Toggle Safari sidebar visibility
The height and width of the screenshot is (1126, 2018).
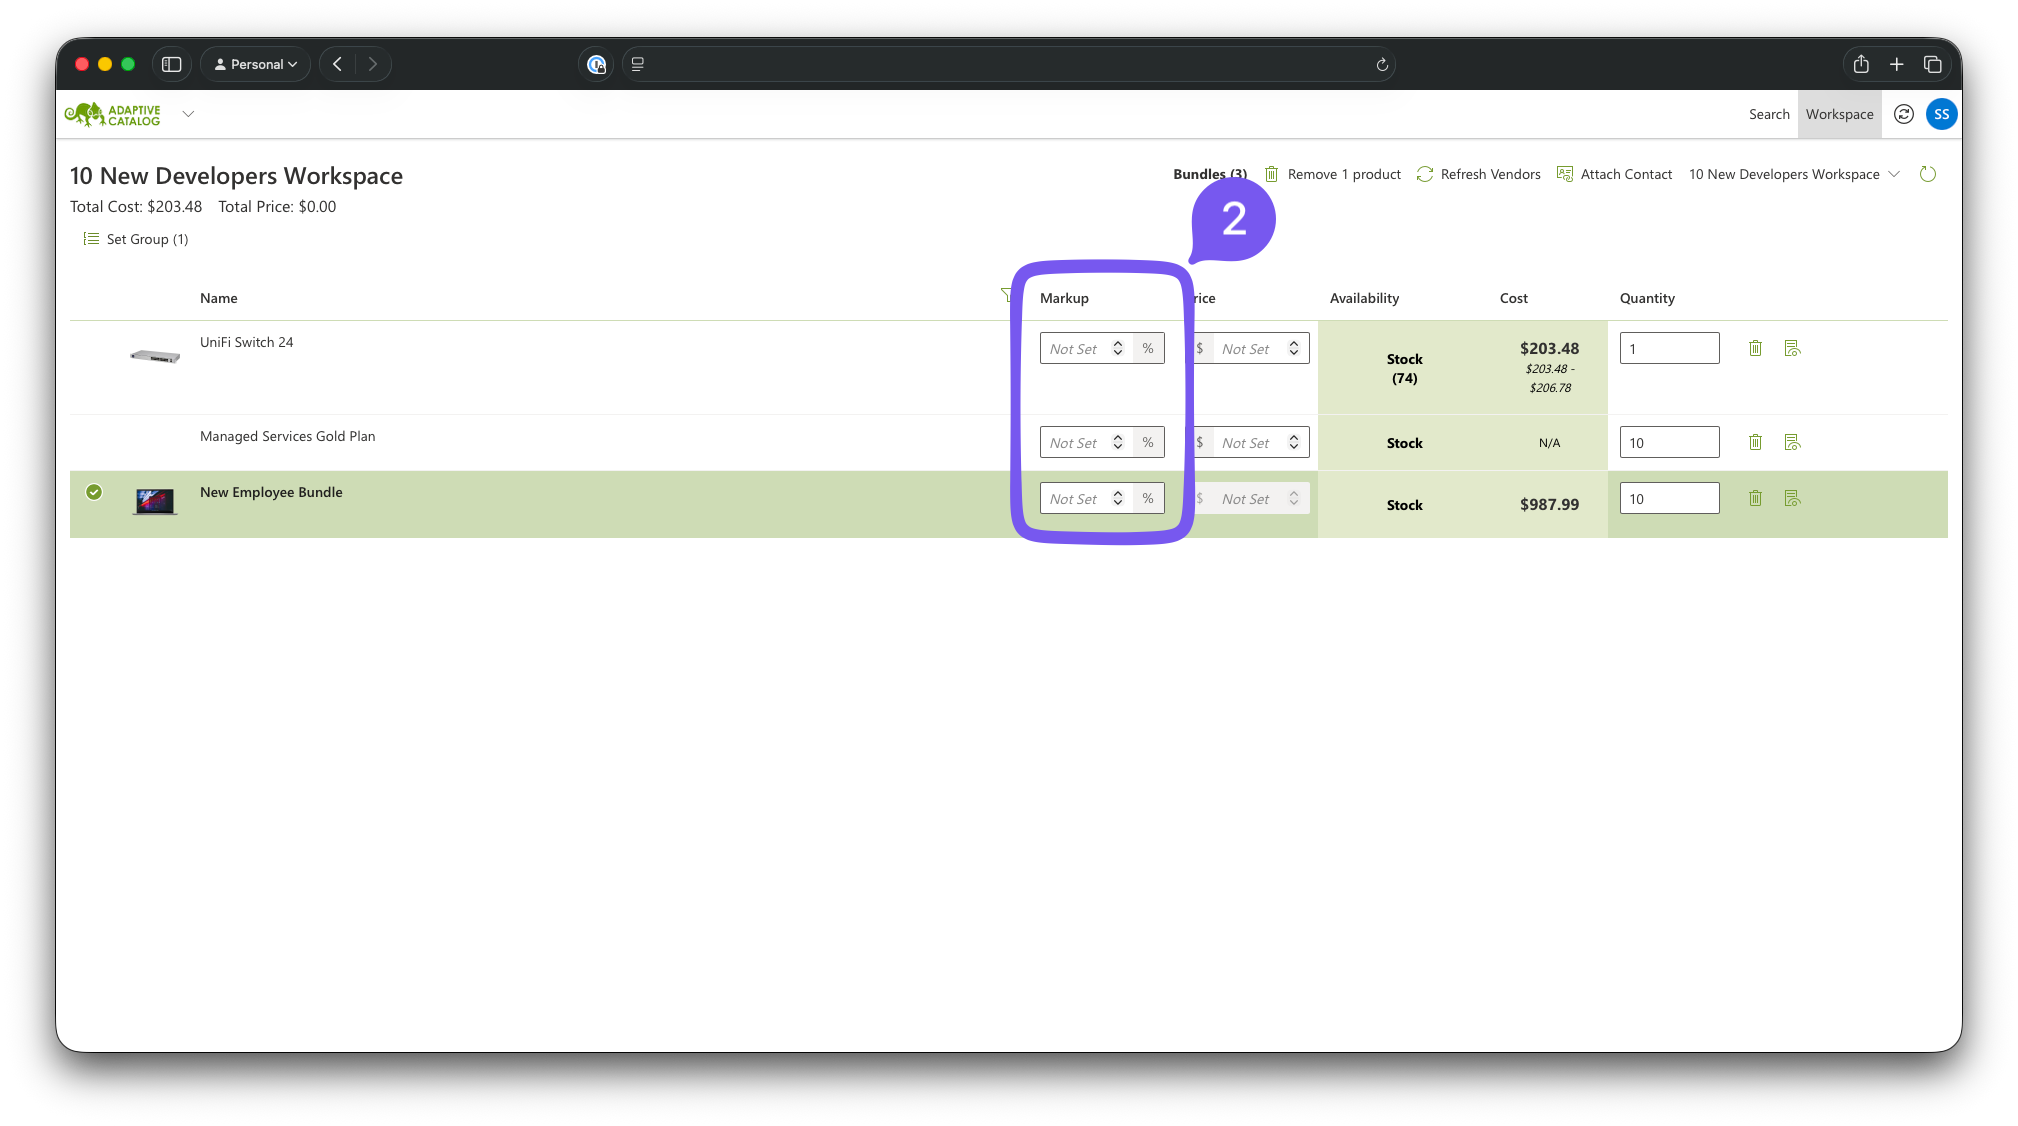171,64
